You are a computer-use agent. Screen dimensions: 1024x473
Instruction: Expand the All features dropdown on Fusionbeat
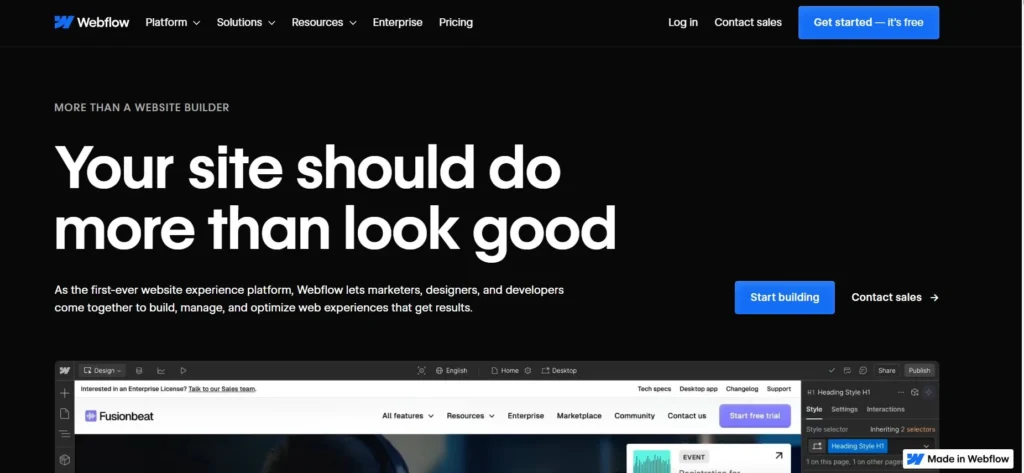tap(408, 416)
